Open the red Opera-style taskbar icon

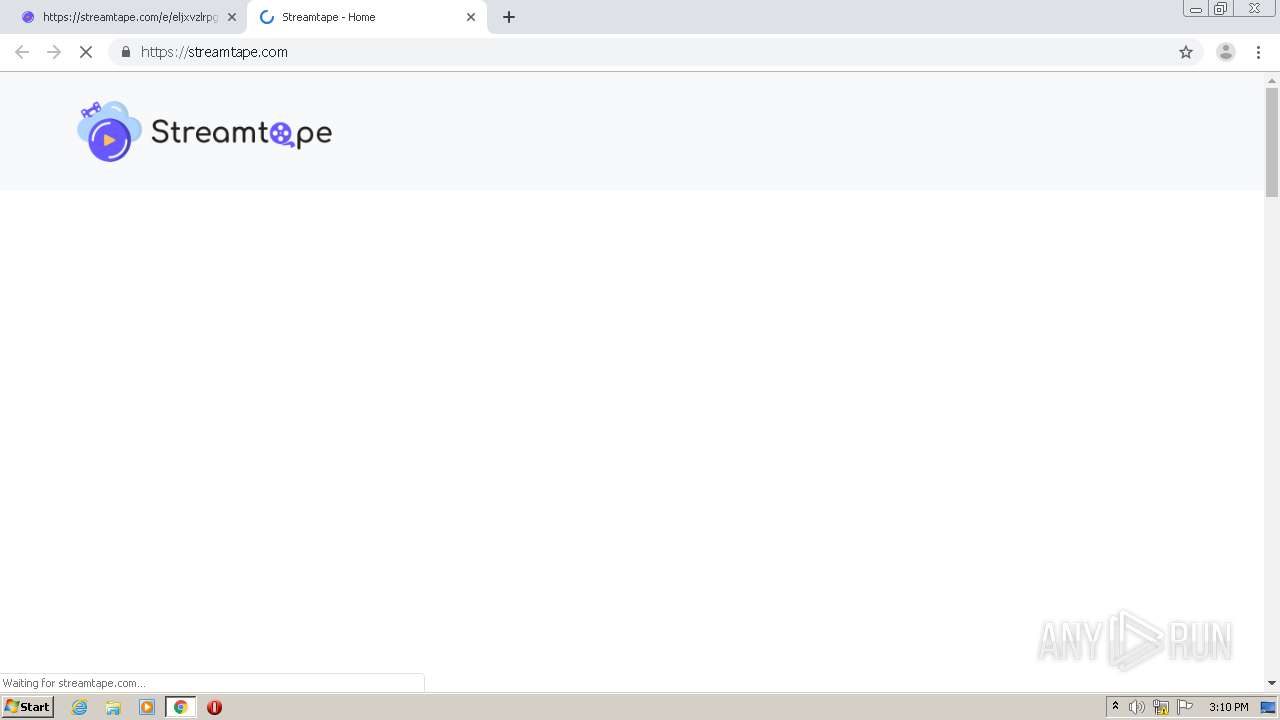tap(214, 707)
